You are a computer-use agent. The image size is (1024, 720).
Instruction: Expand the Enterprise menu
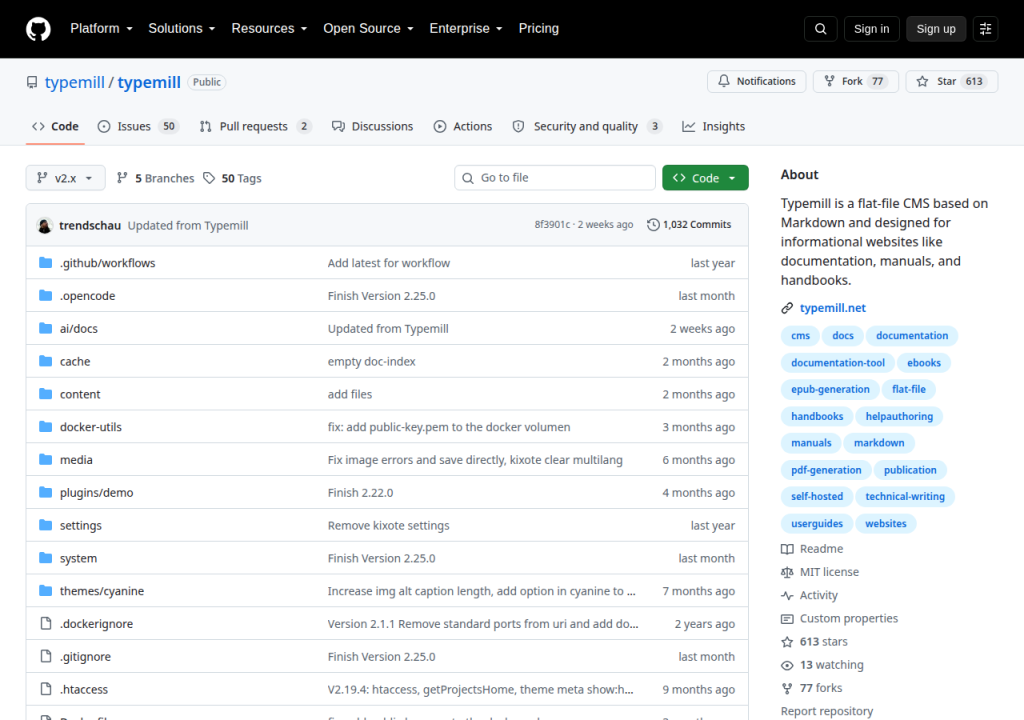click(466, 29)
